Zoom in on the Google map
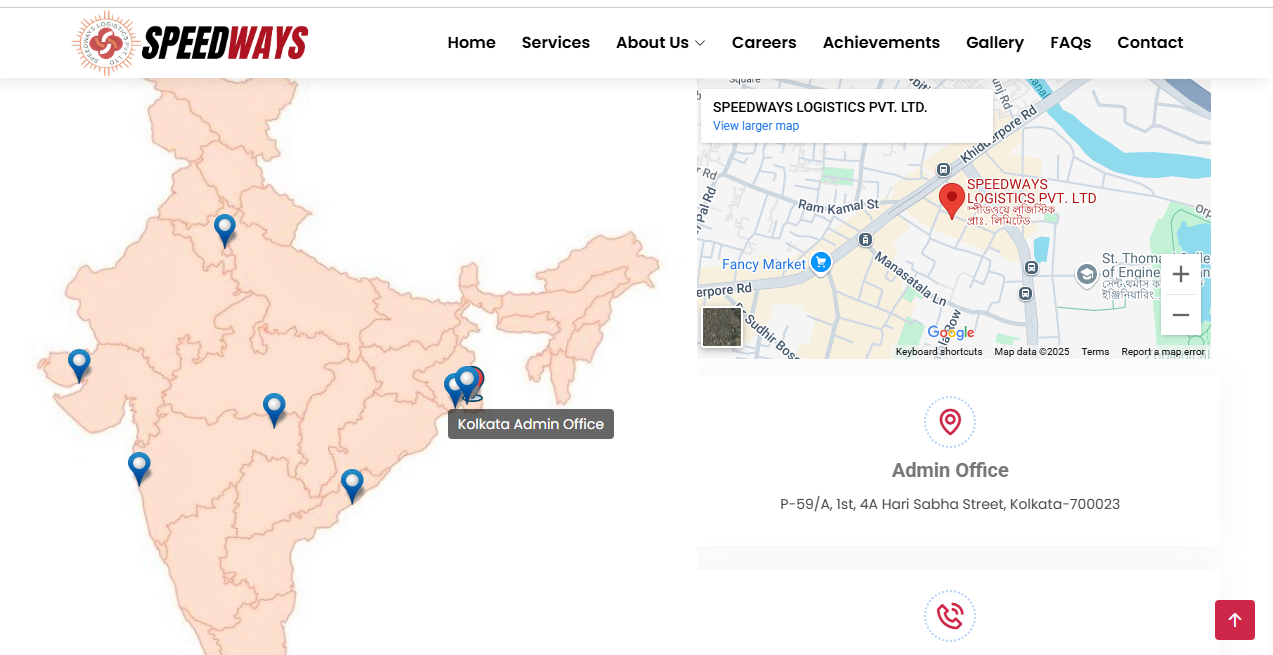The image size is (1273, 655). (1180, 274)
